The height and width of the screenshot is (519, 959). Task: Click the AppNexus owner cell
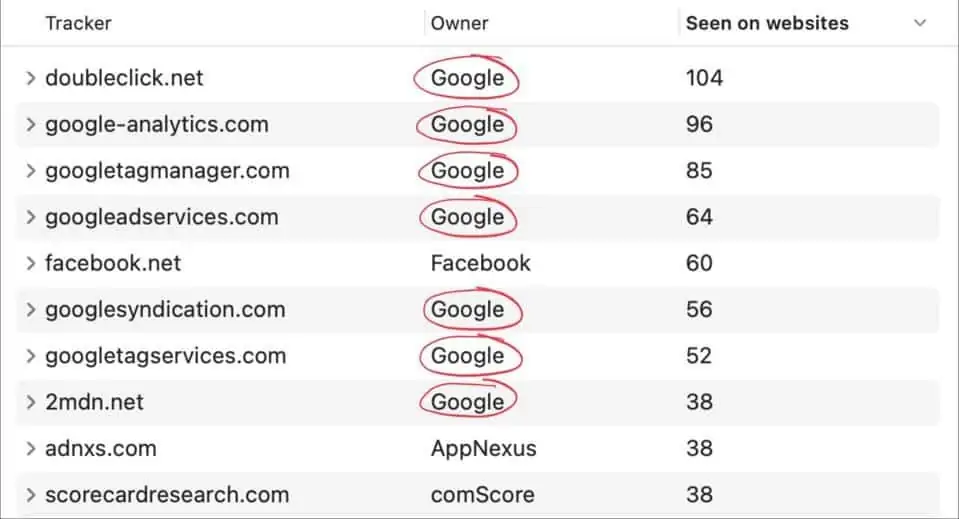483,448
